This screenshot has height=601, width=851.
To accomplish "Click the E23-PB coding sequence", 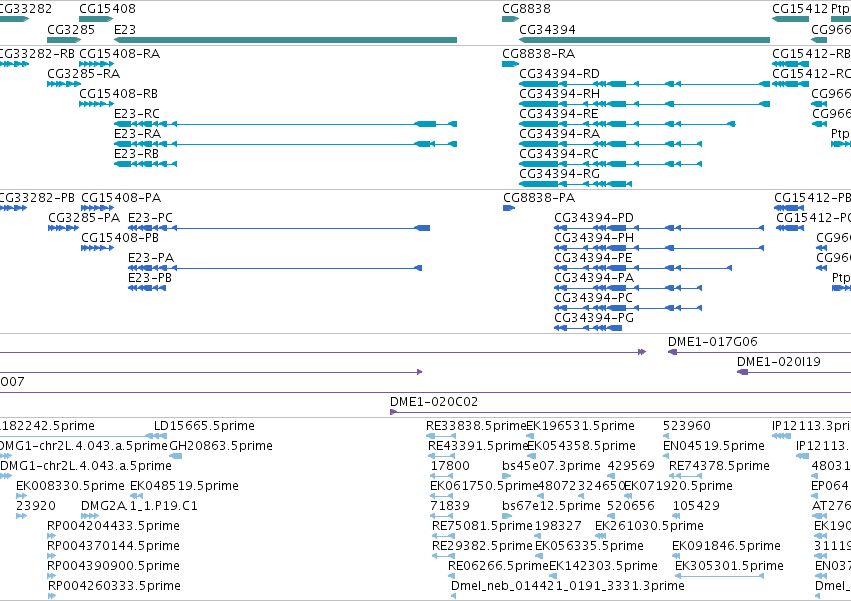I will point(147,288).
